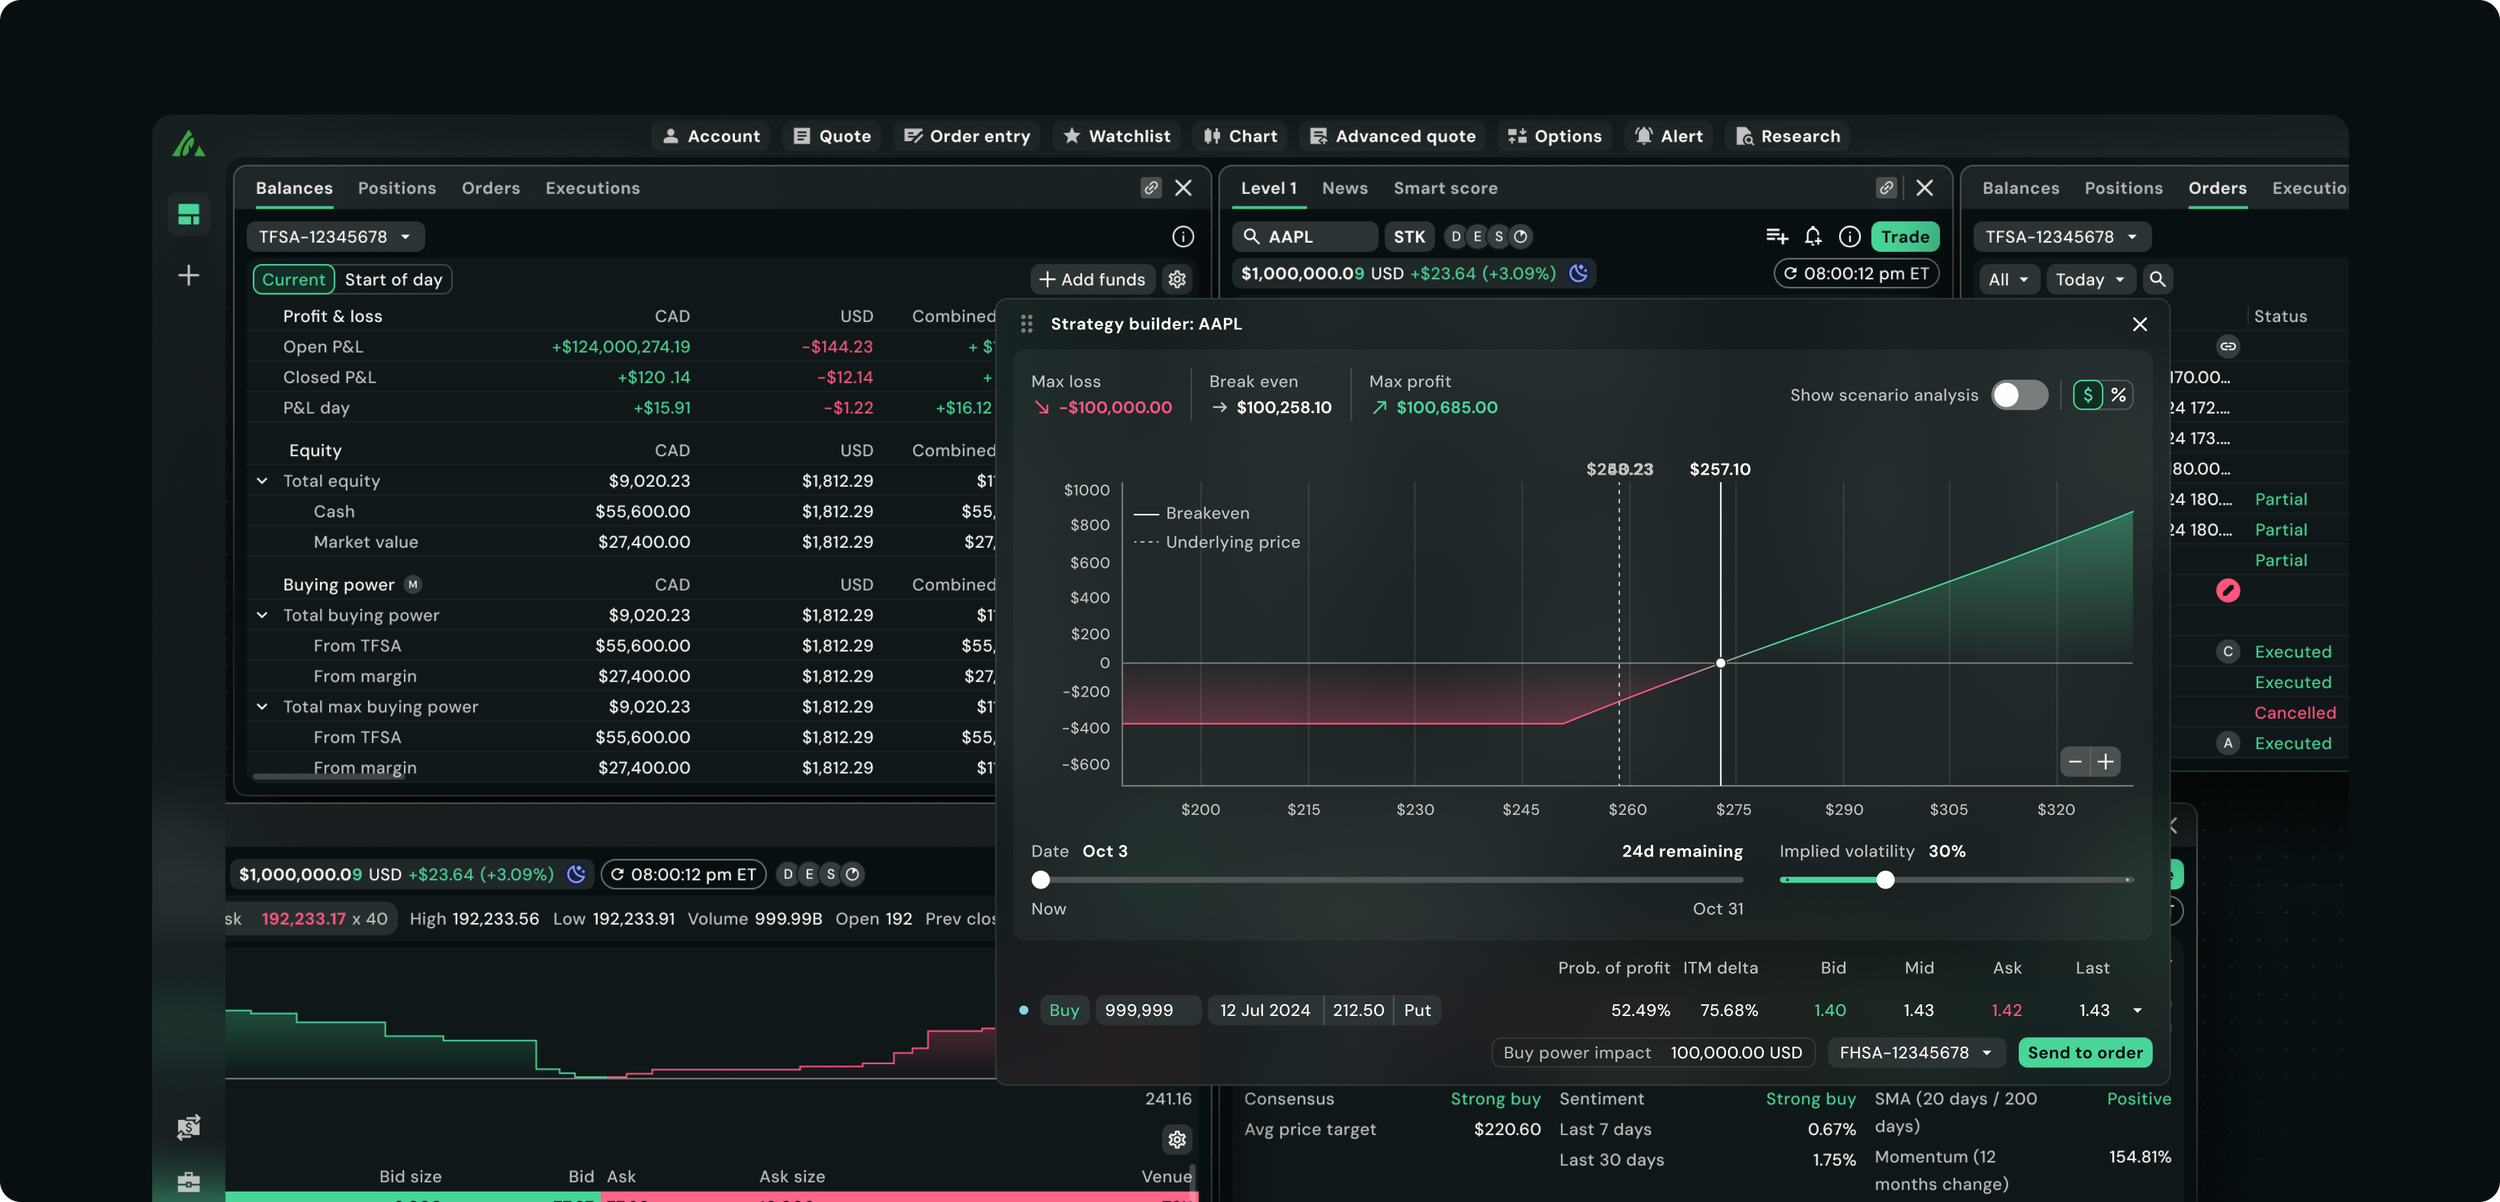The height and width of the screenshot is (1202, 2500).
Task: Click the info icon beside TFSA account
Action: tap(1182, 236)
